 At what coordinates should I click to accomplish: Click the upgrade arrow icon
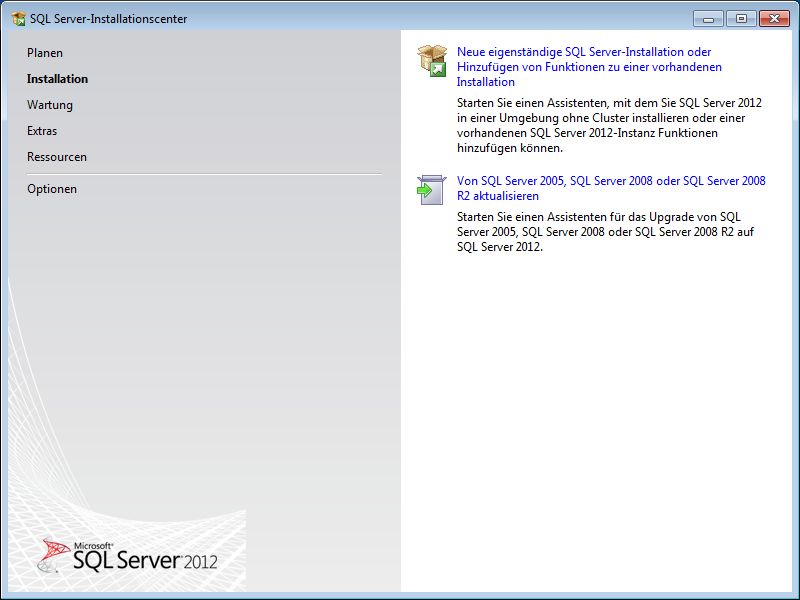pos(432,190)
